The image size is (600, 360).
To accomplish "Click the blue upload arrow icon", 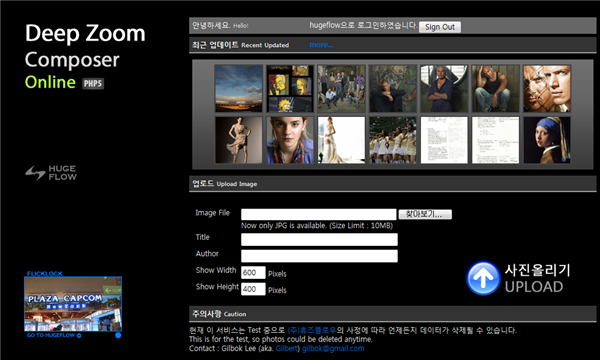I will 483,278.
